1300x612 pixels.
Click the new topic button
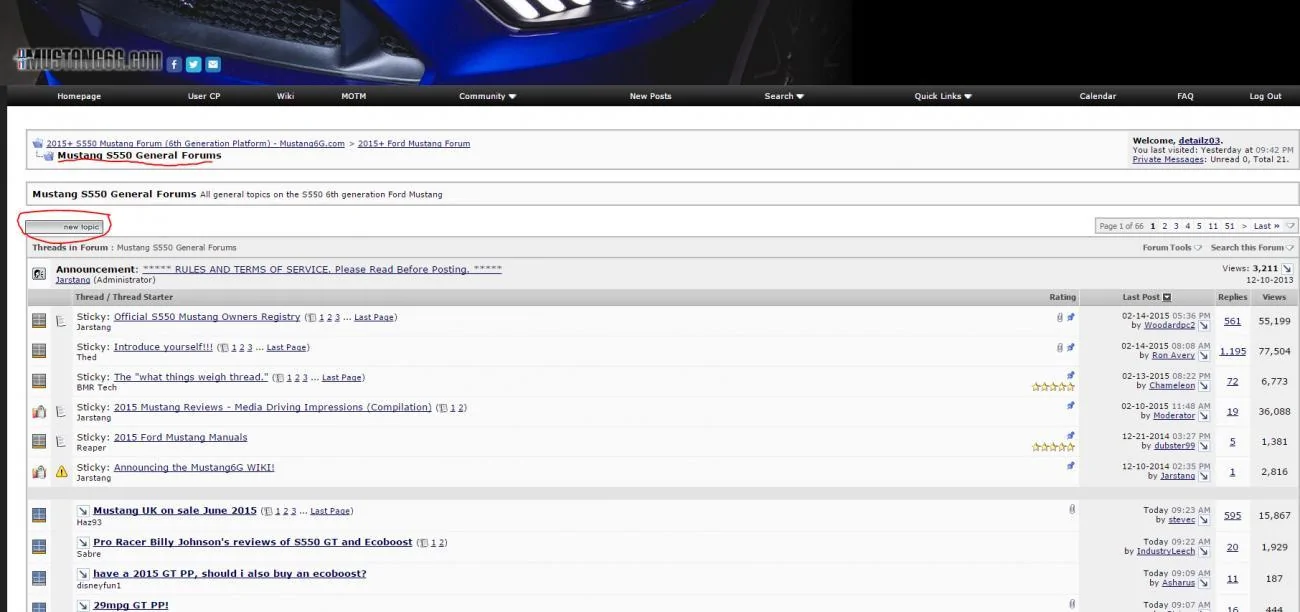point(64,226)
